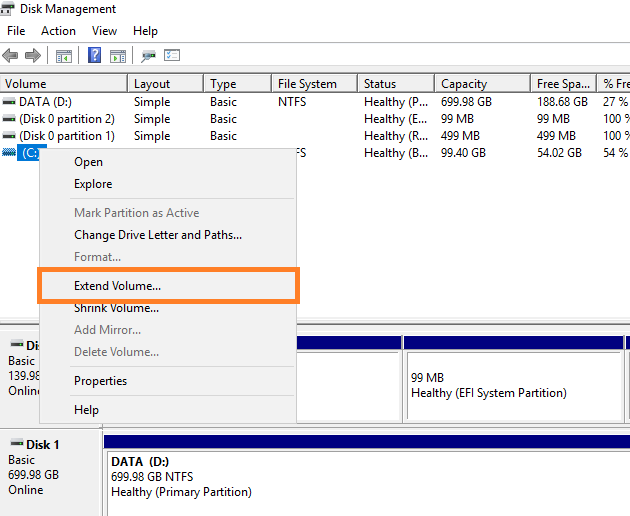
Task: Click Properties in the context menu
Action: 100,381
